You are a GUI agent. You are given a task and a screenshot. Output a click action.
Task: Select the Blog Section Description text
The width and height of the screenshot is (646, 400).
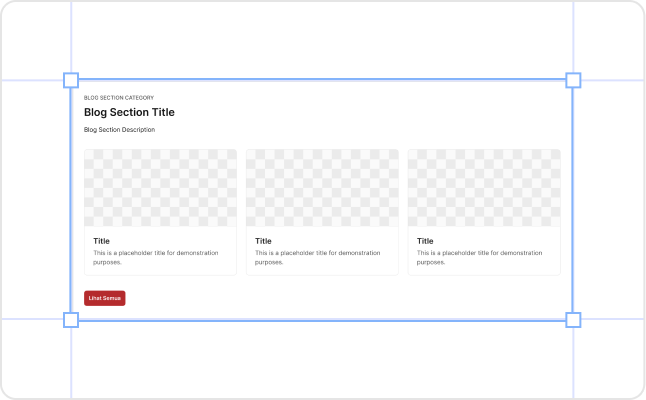pos(119,130)
